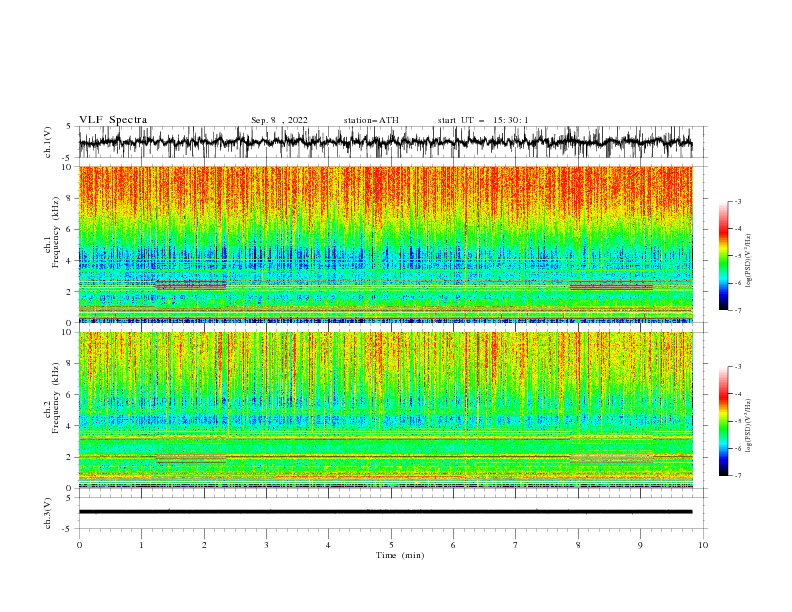Click the ch.2 Frequency (kHz) axis label
The height and width of the screenshot is (612, 792).
(x=52, y=398)
